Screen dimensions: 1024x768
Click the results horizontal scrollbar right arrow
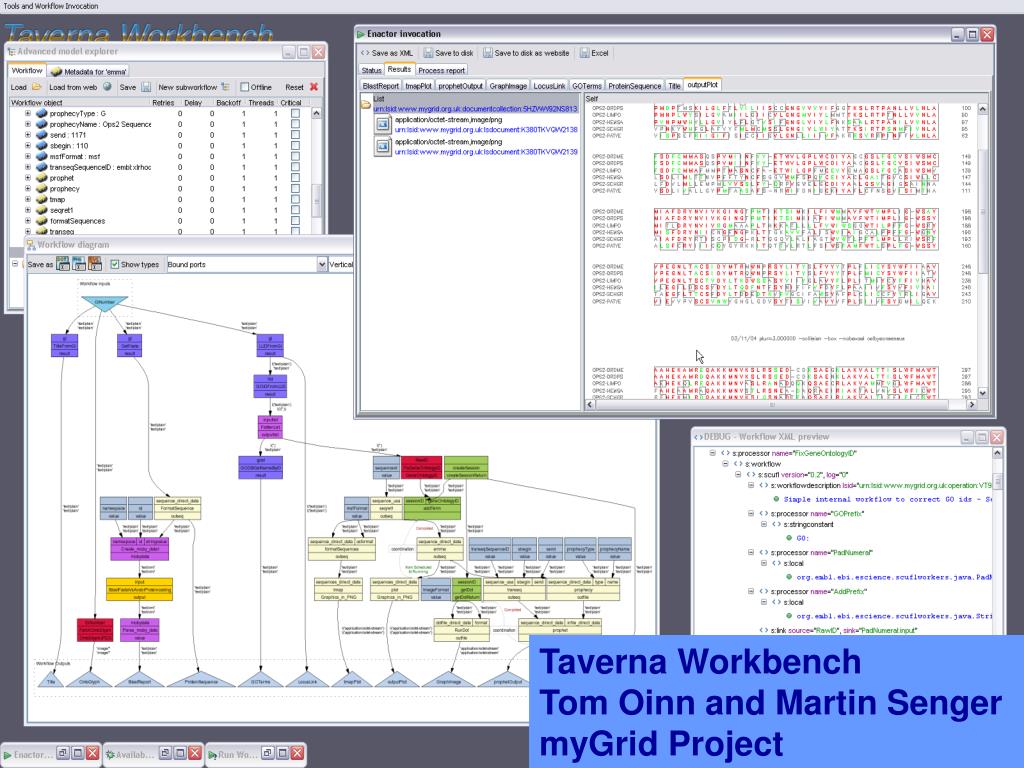971,405
